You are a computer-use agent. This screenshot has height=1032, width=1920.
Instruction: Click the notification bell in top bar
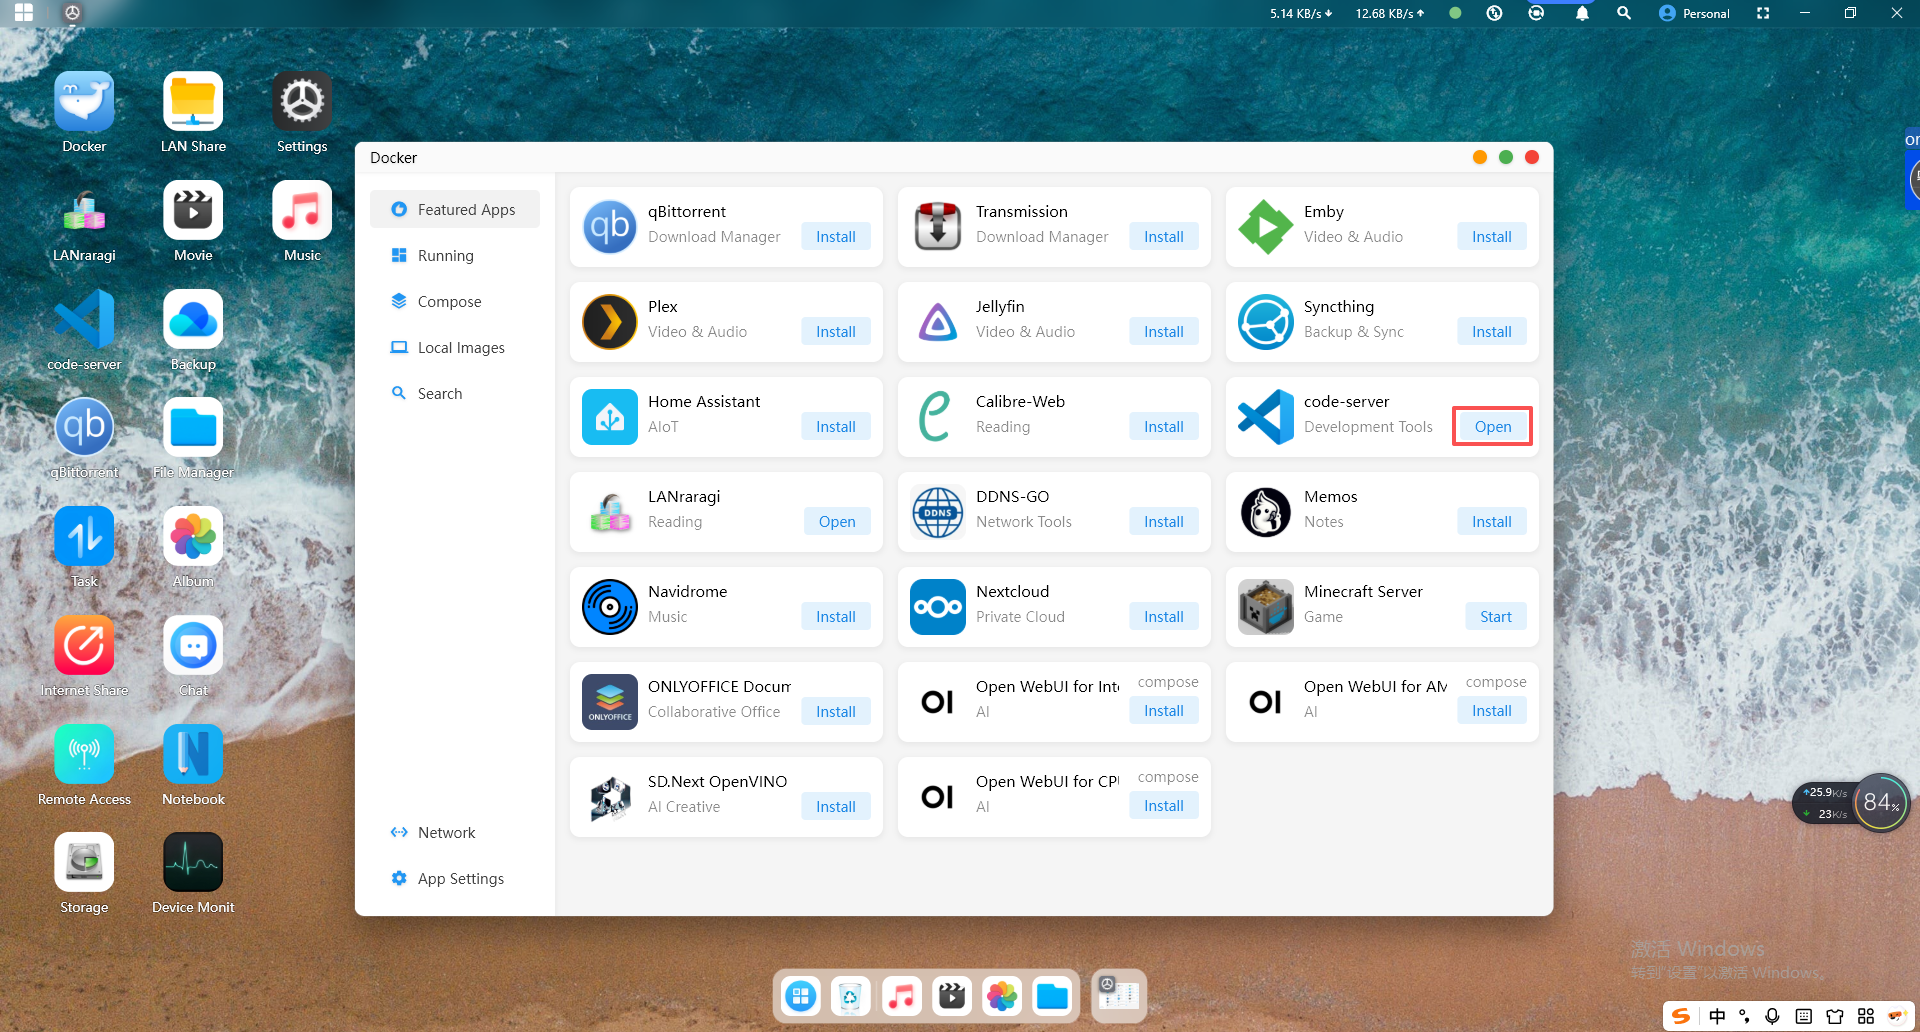[x=1582, y=13]
